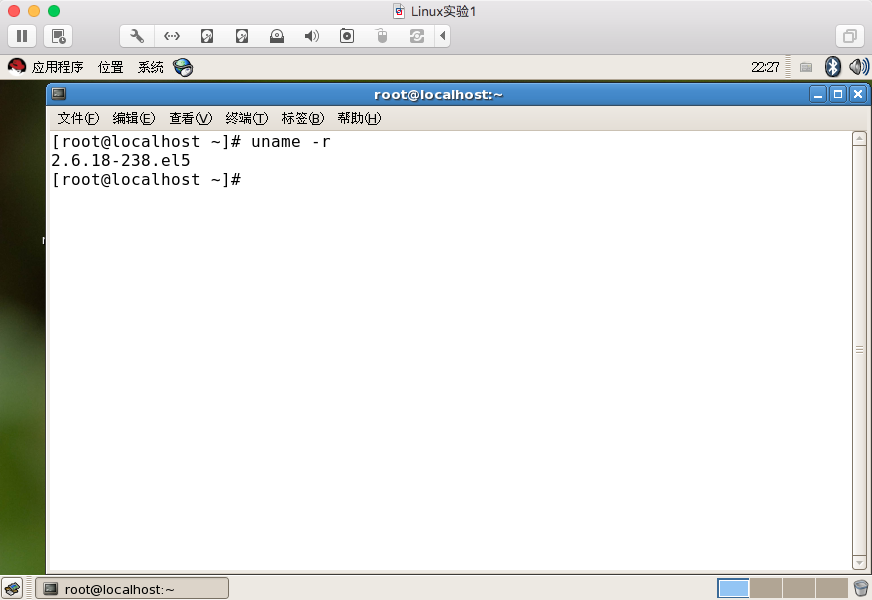Click the macOS yellow minimize button
The image size is (872, 600).
coord(34,11)
